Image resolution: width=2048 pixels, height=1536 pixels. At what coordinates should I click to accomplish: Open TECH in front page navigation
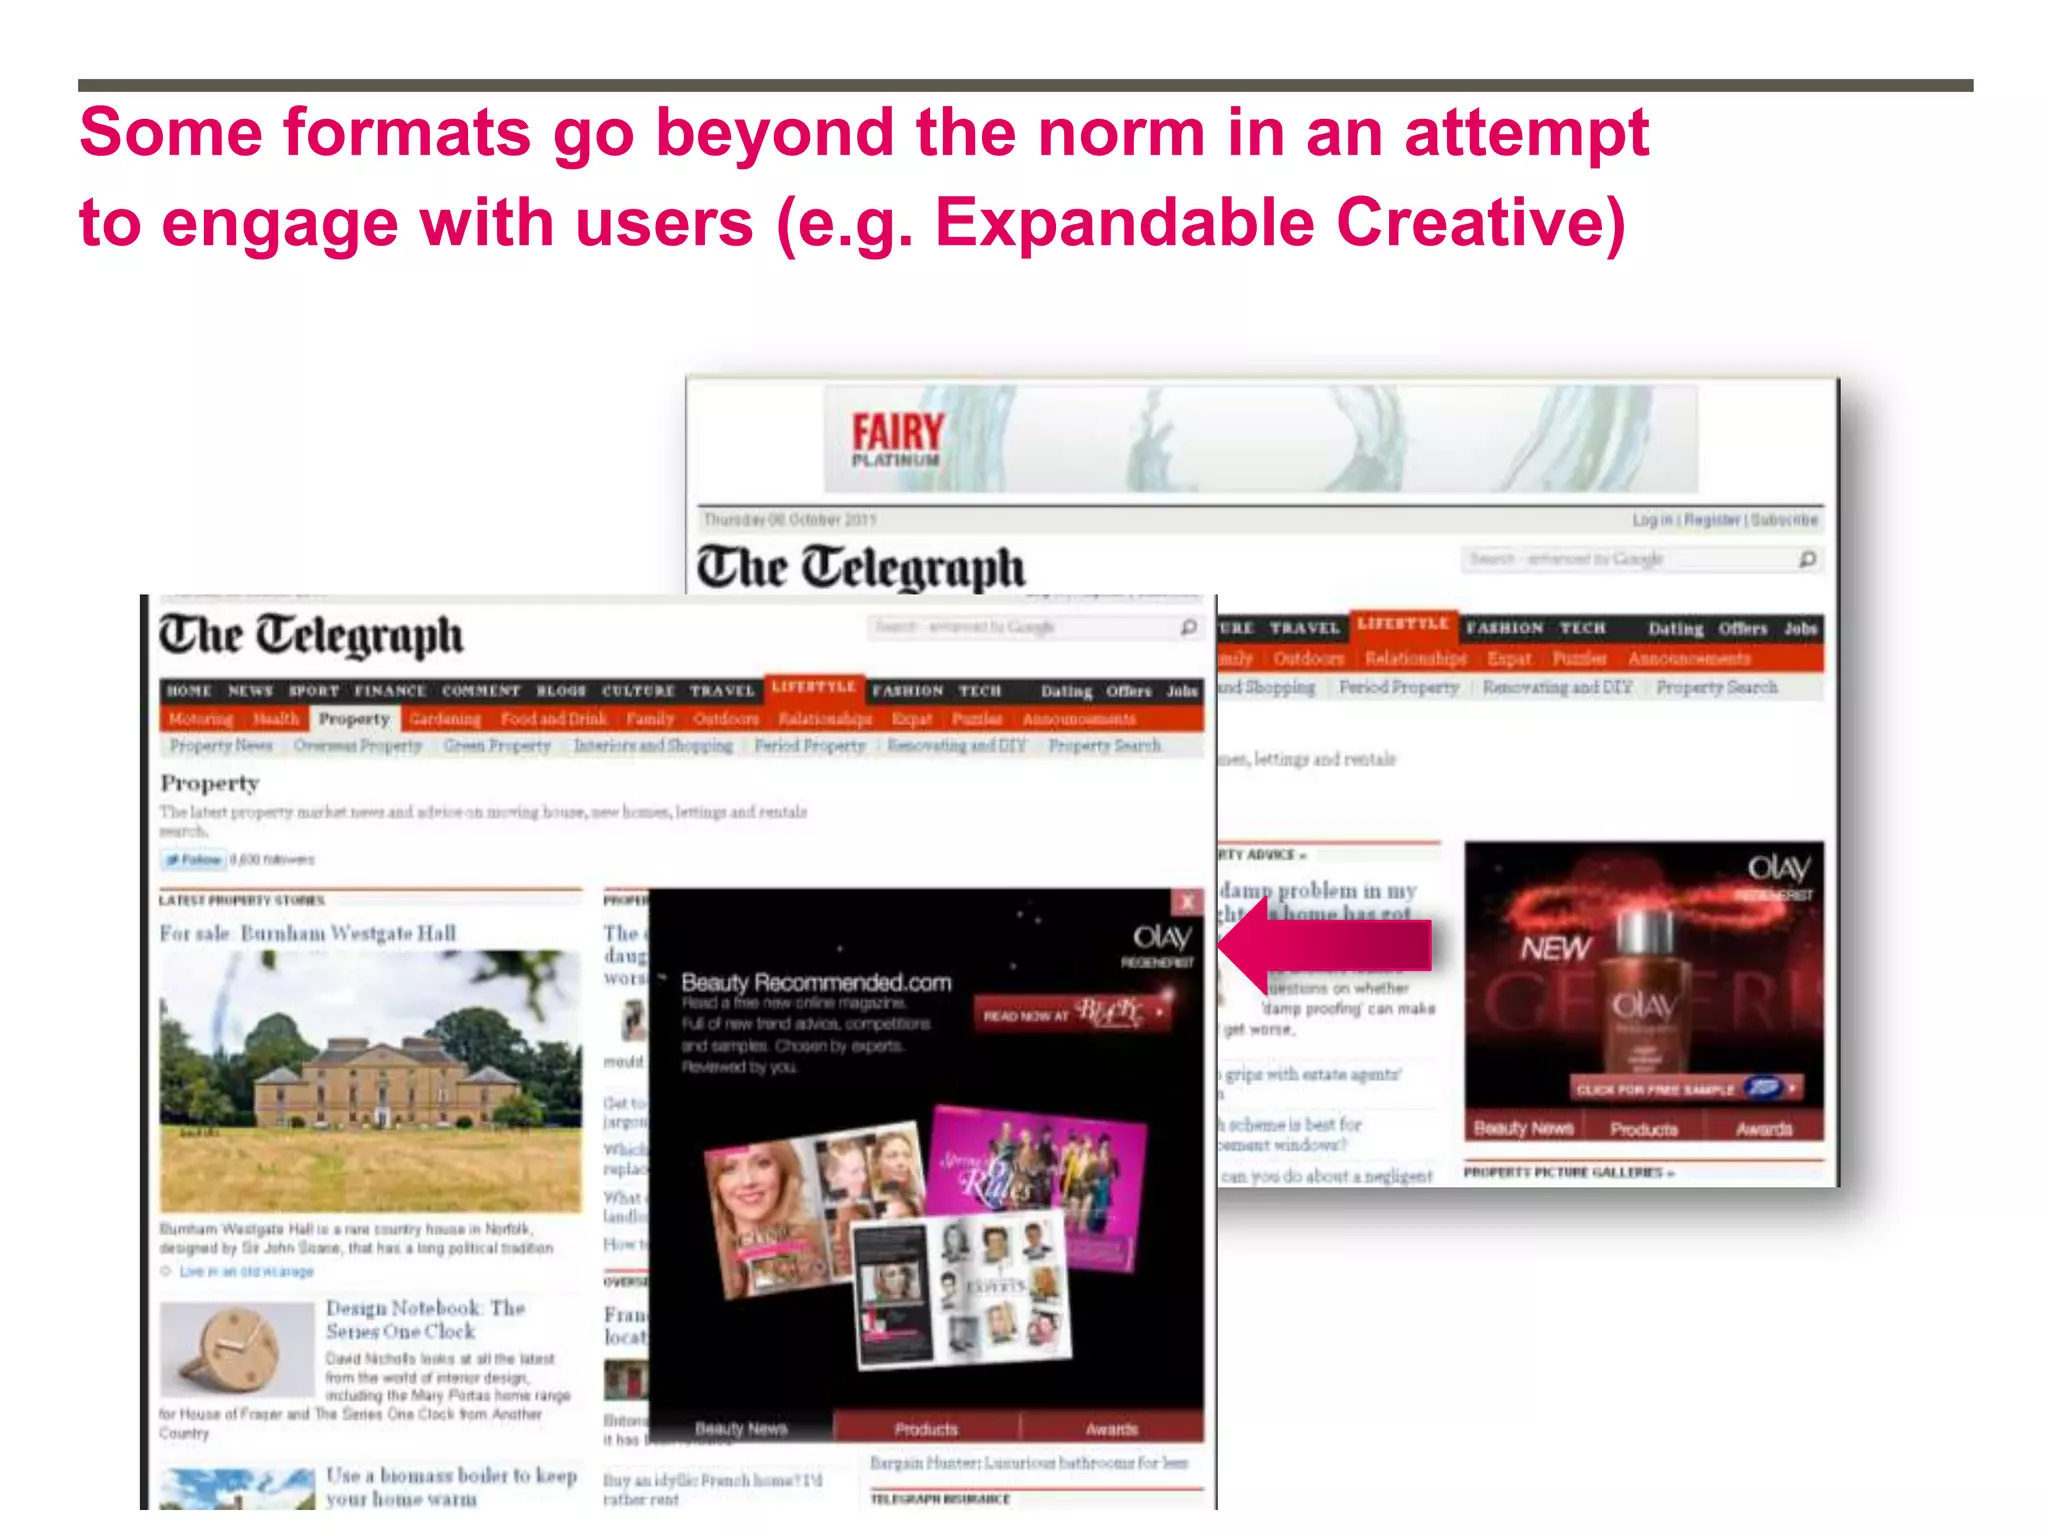point(980,691)
